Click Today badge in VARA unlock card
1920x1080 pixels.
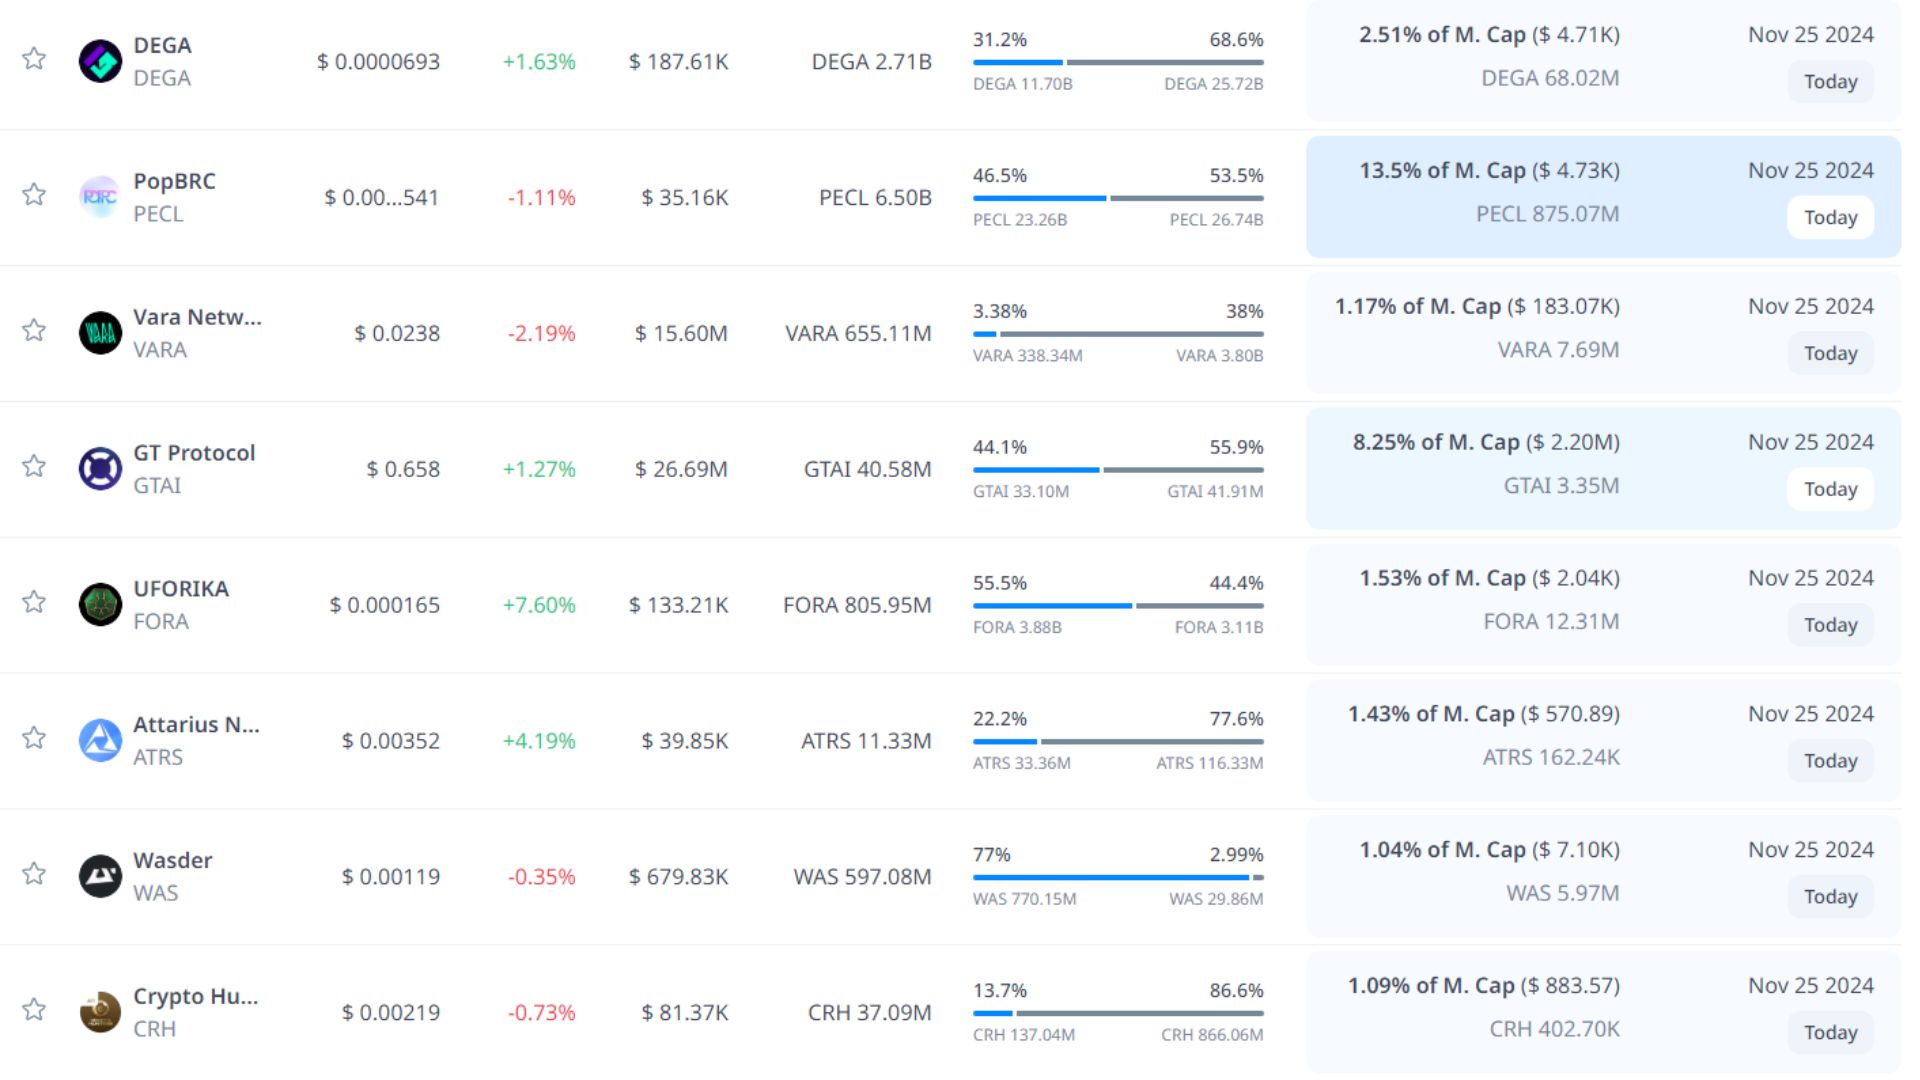(1830, 354)
